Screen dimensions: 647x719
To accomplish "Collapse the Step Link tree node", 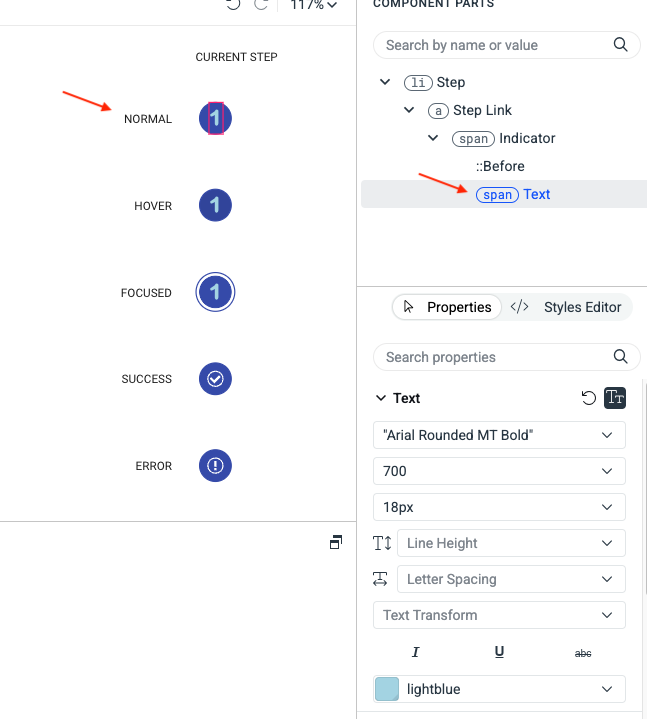I will click(410, 110).
